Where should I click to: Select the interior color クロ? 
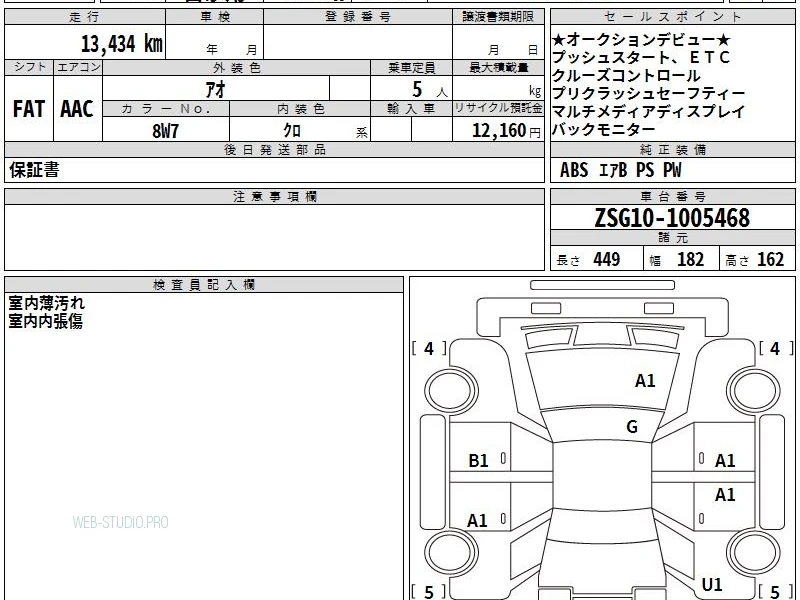click(292, 131)
